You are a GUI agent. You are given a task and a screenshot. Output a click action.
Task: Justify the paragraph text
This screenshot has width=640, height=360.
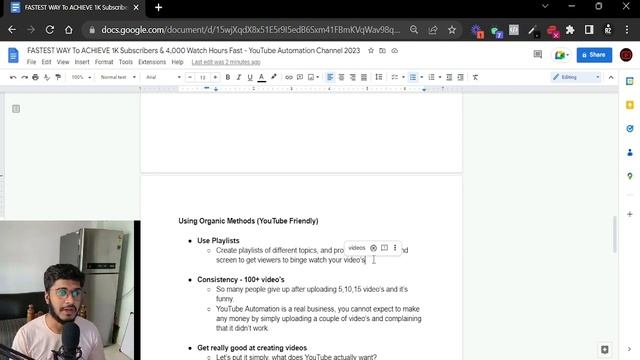364,77
